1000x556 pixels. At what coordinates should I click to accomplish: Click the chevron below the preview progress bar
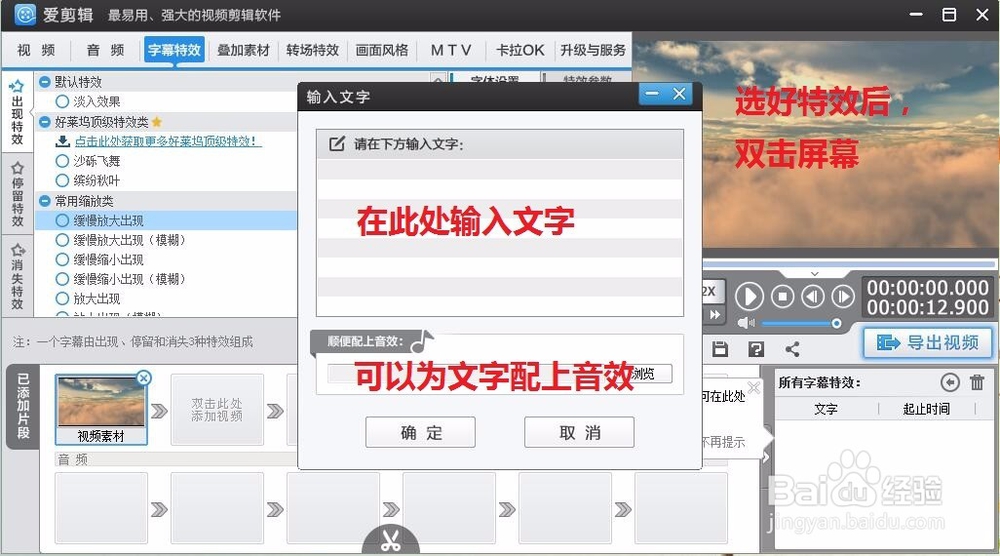(x=814, y=274)
